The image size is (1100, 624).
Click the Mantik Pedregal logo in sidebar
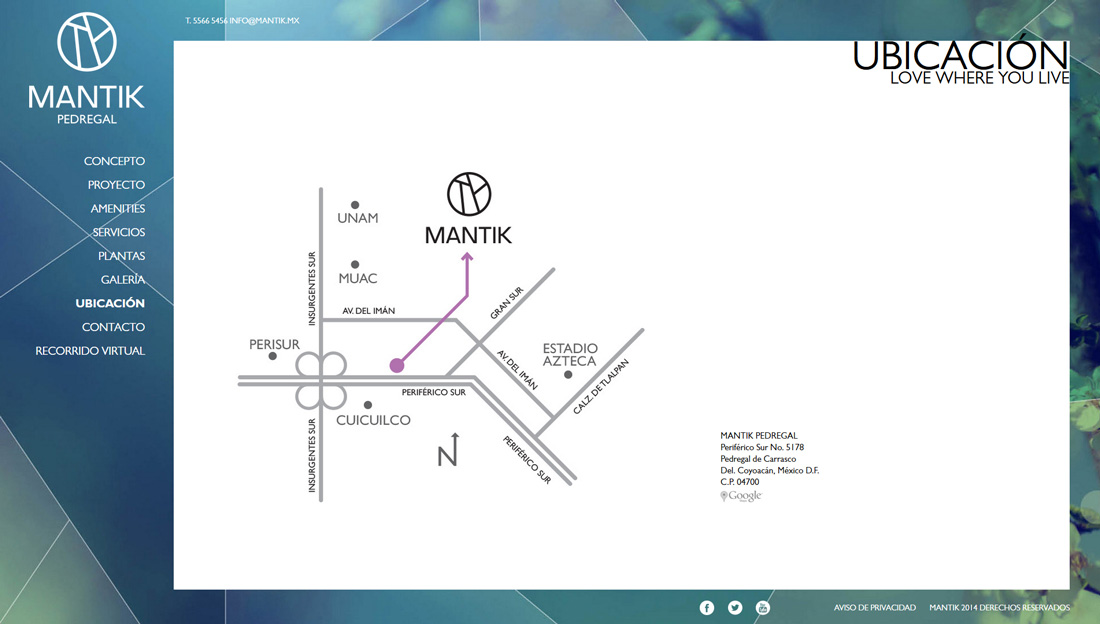[86, 69]
